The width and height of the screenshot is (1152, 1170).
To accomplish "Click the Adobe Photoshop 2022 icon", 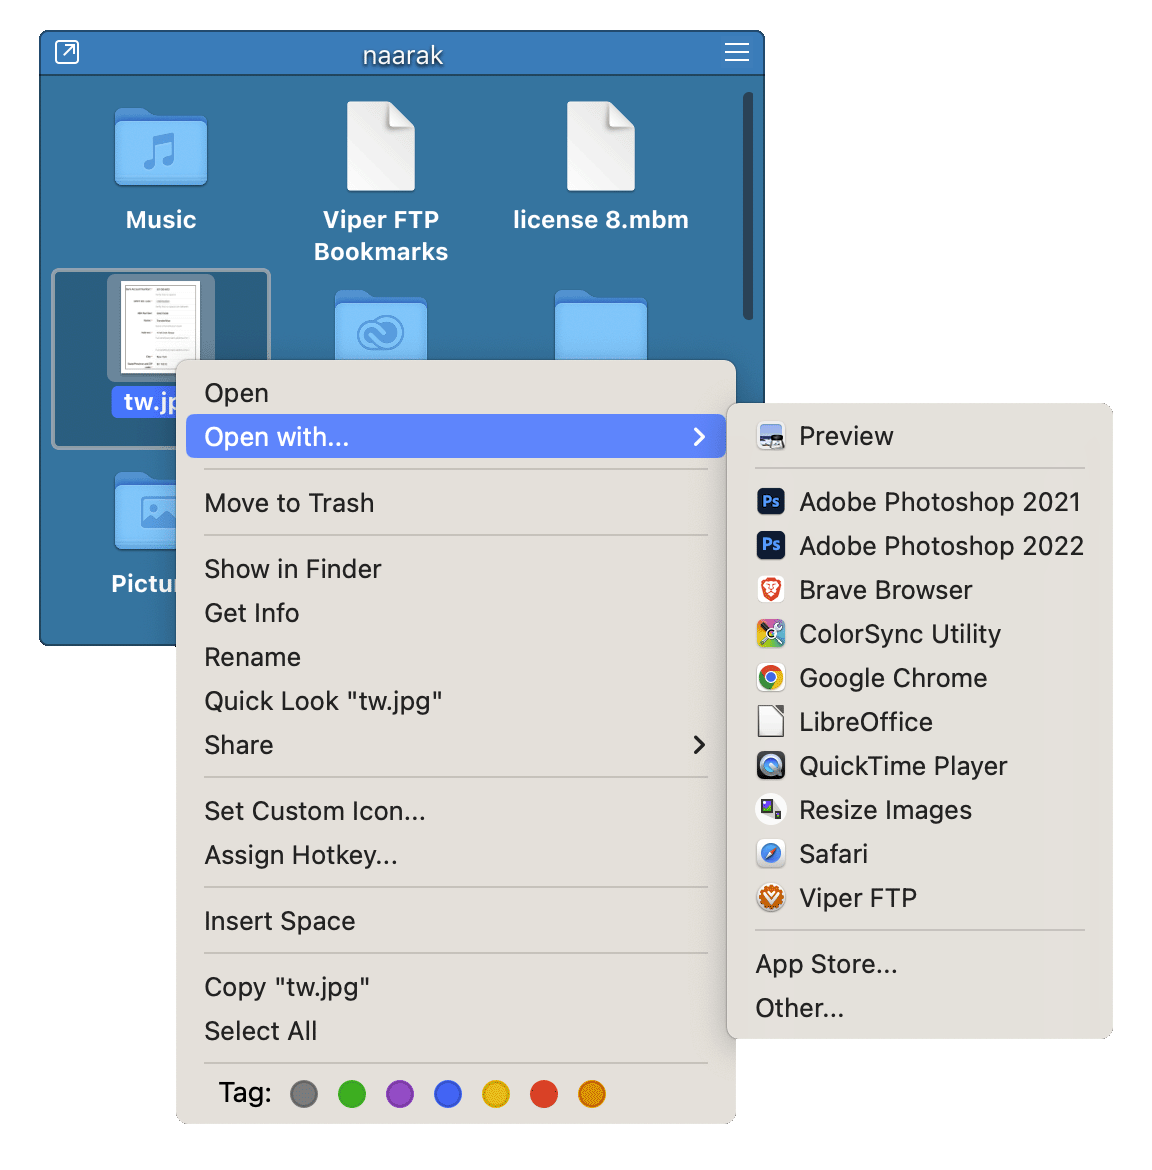I will click(x=771, y=545).
